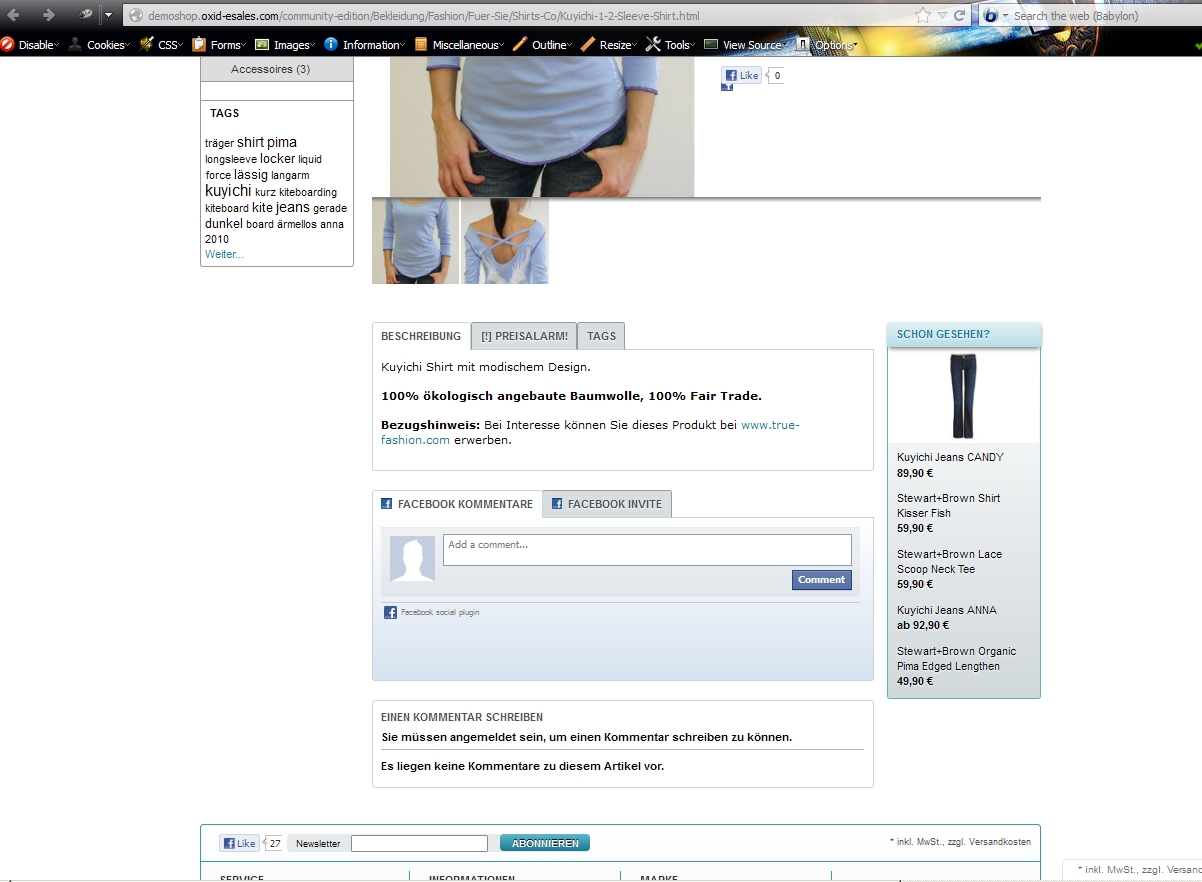This screenshot has height=882, width=1202.
Task: Click the Kuyichi Jeans CANDY thumbnail
Action: coord(963,396)
